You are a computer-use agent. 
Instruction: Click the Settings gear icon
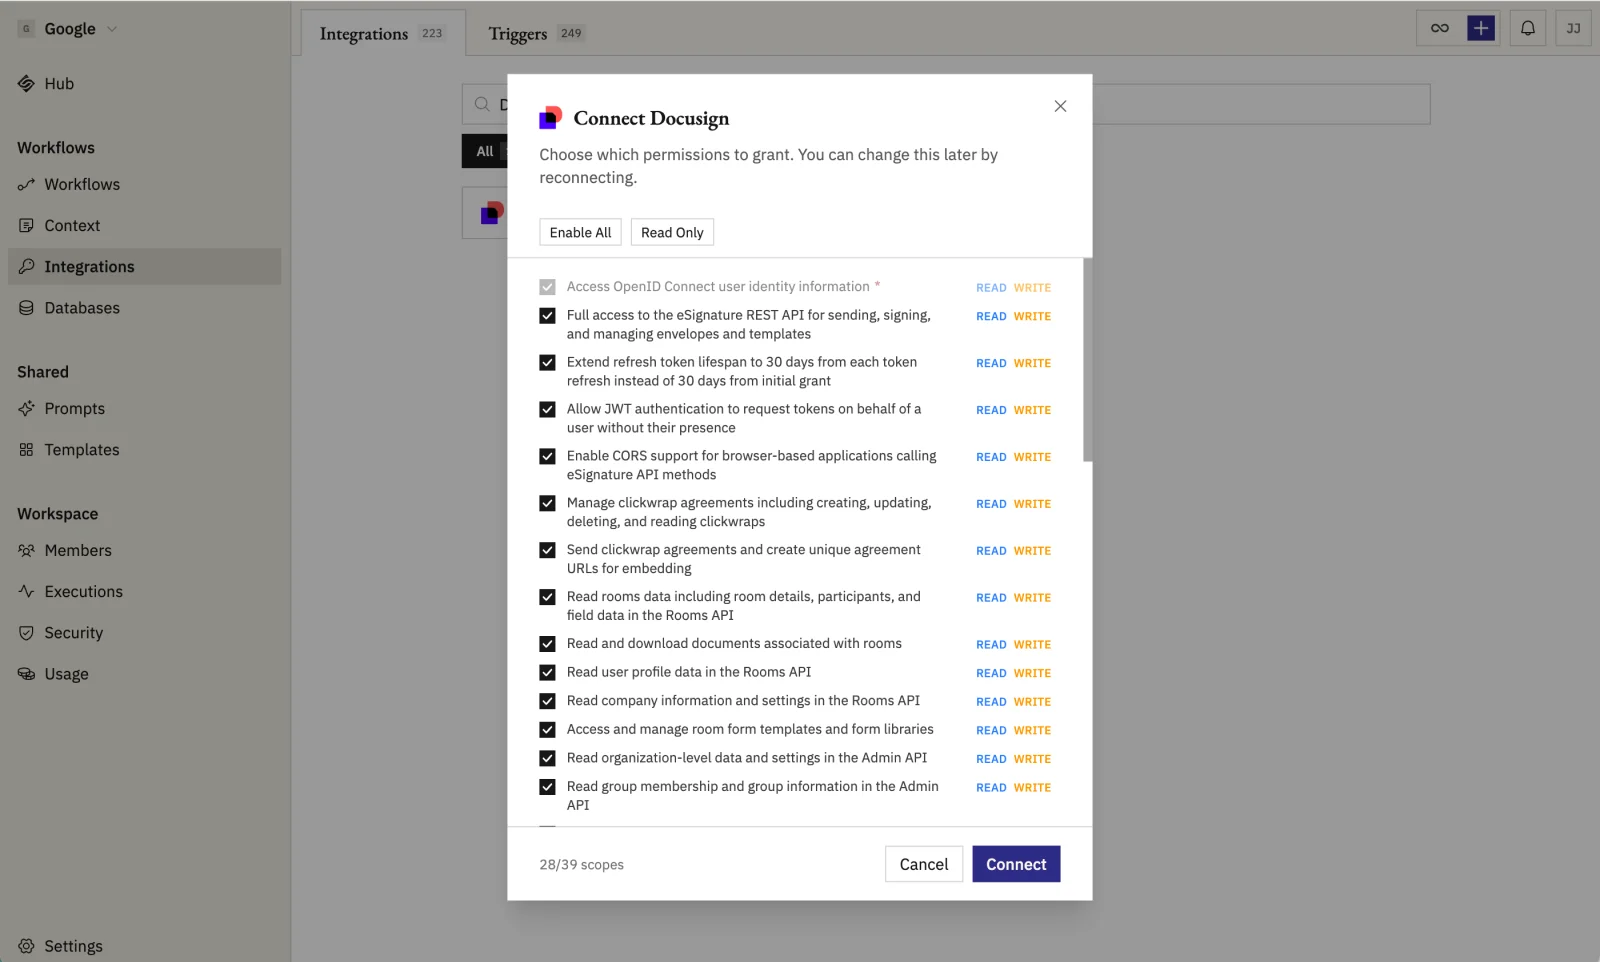pos(26,946)
